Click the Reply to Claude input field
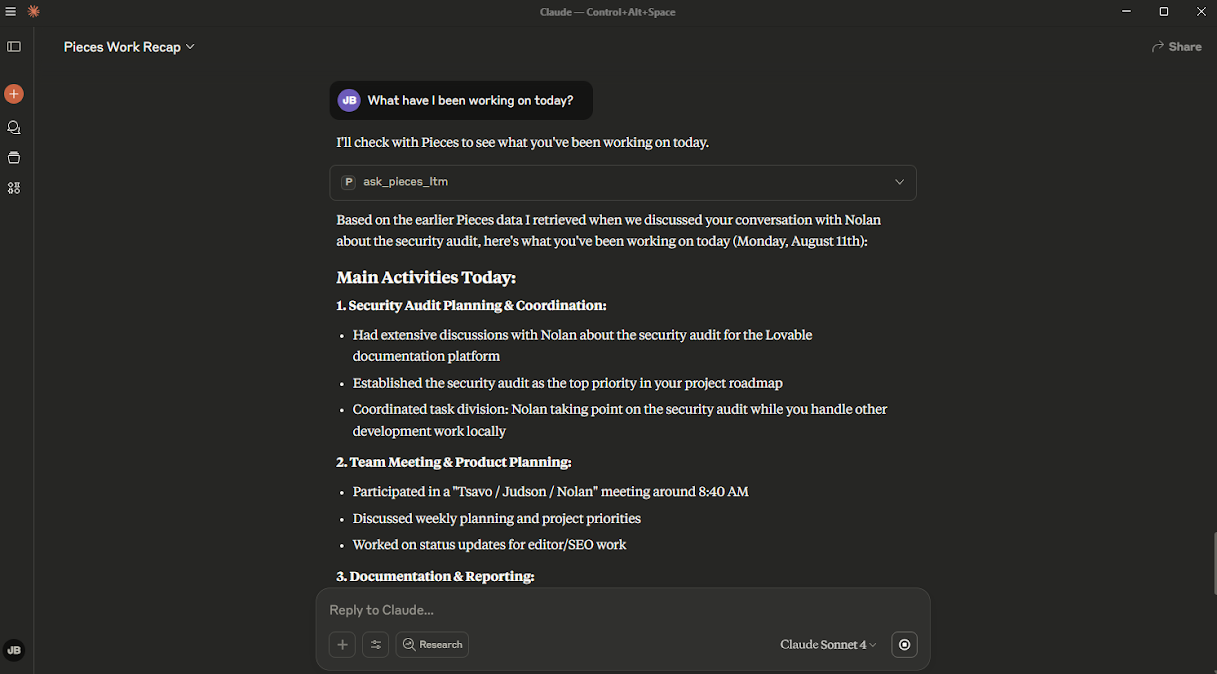 [x=622, y=610]
